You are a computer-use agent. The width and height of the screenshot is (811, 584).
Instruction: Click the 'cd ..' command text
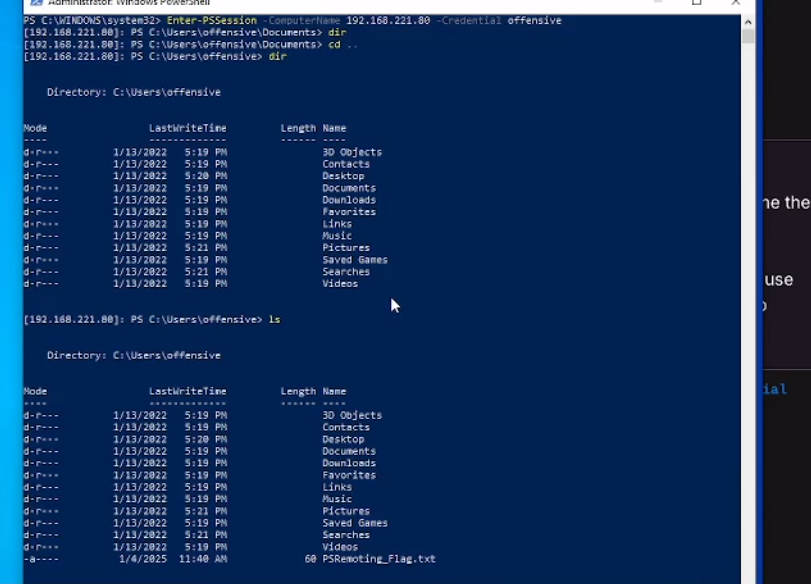[x=342, y=44]
